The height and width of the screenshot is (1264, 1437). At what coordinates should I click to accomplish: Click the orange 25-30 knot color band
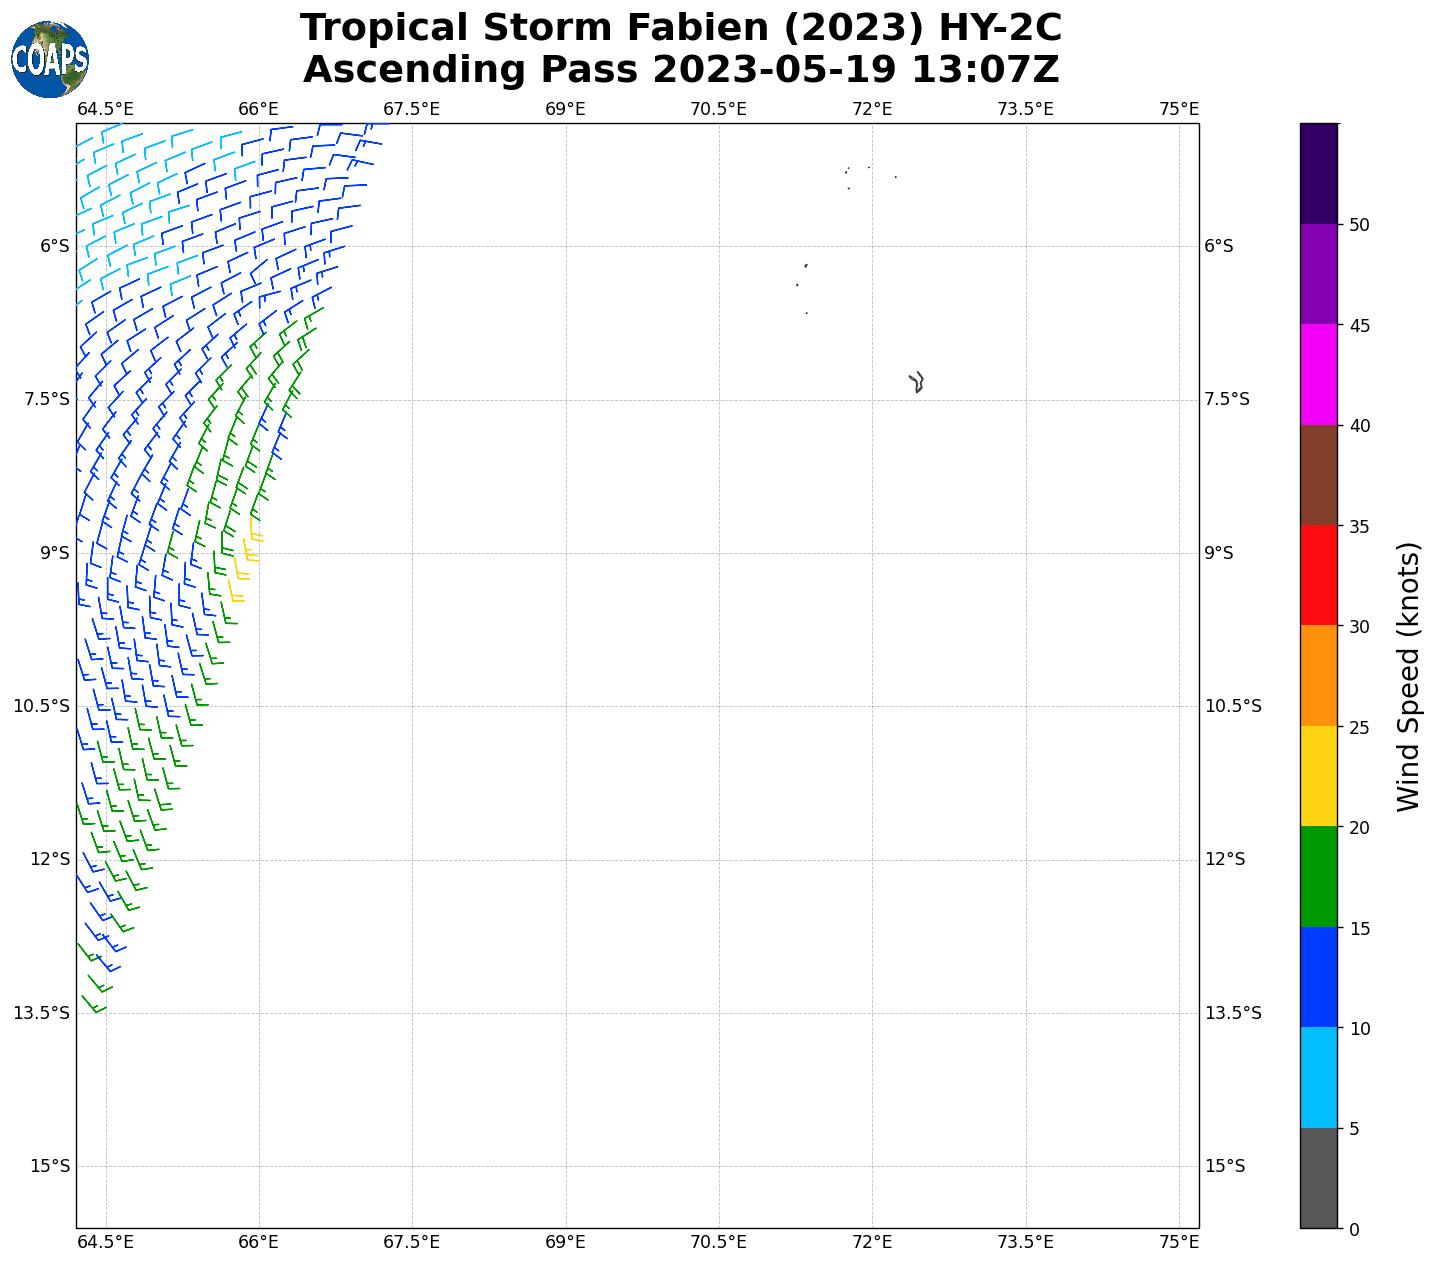[1318, 675]
